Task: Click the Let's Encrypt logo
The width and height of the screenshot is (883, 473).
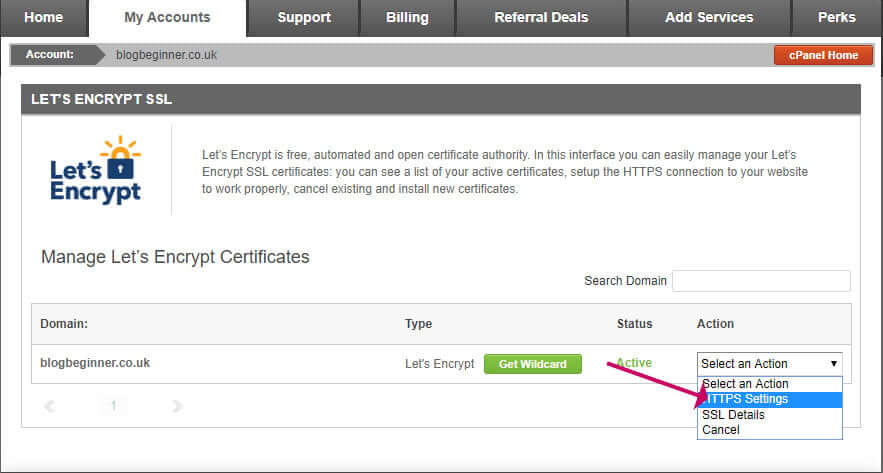Action: pos(96,170)
